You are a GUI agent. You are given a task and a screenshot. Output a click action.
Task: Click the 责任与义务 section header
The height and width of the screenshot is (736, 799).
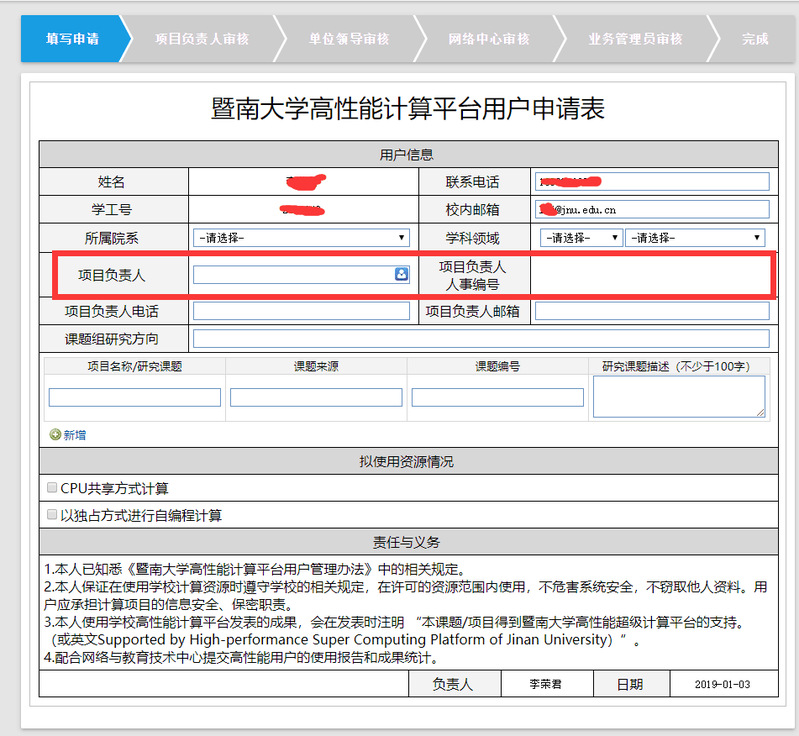coord(409,542)
